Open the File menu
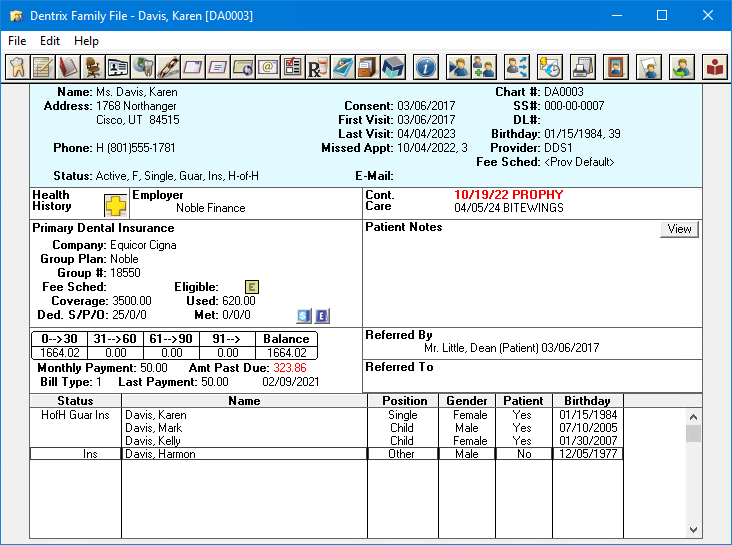 [17, 41]
